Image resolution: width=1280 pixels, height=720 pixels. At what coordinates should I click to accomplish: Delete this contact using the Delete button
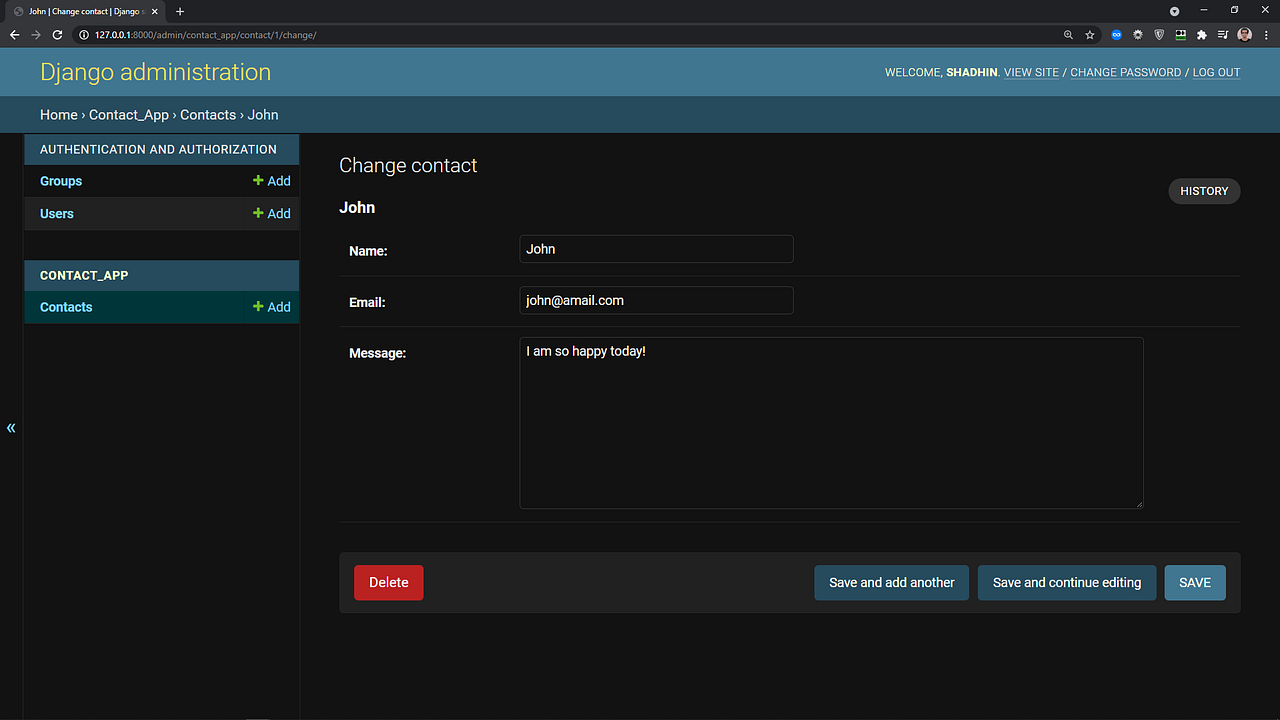(x=388, y=582)
